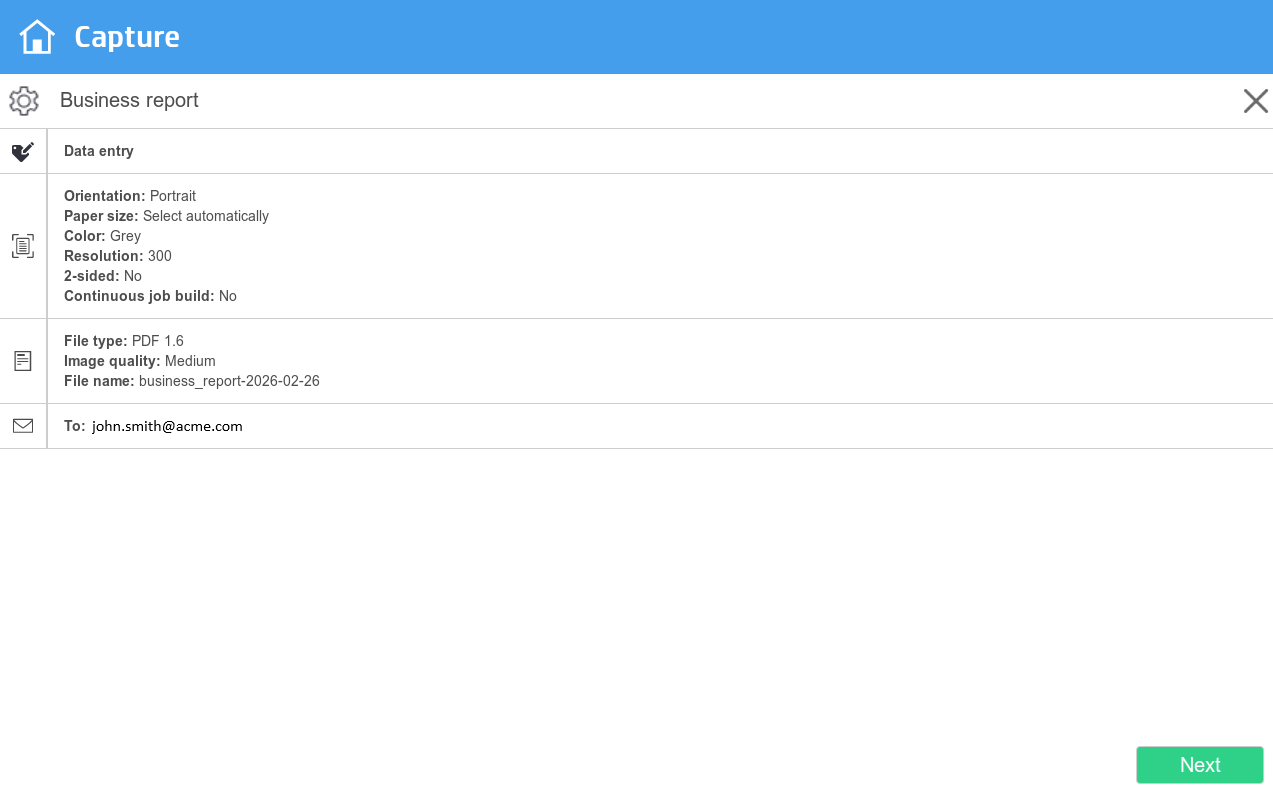Click the Data entry tag icon
1273x798 pixels.
(23, 152)
